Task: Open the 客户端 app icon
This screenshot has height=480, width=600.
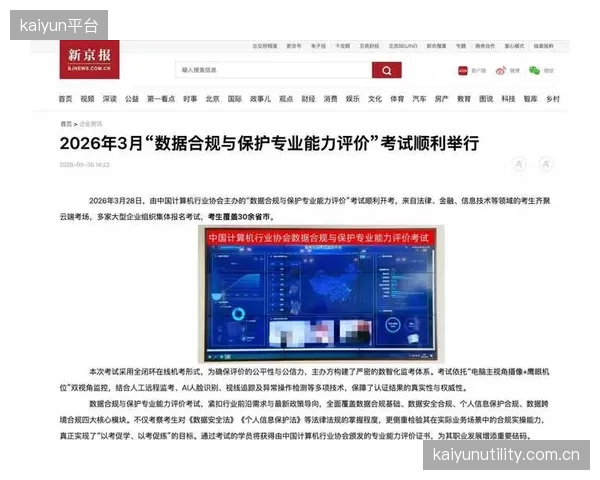Action: point(463,70)
